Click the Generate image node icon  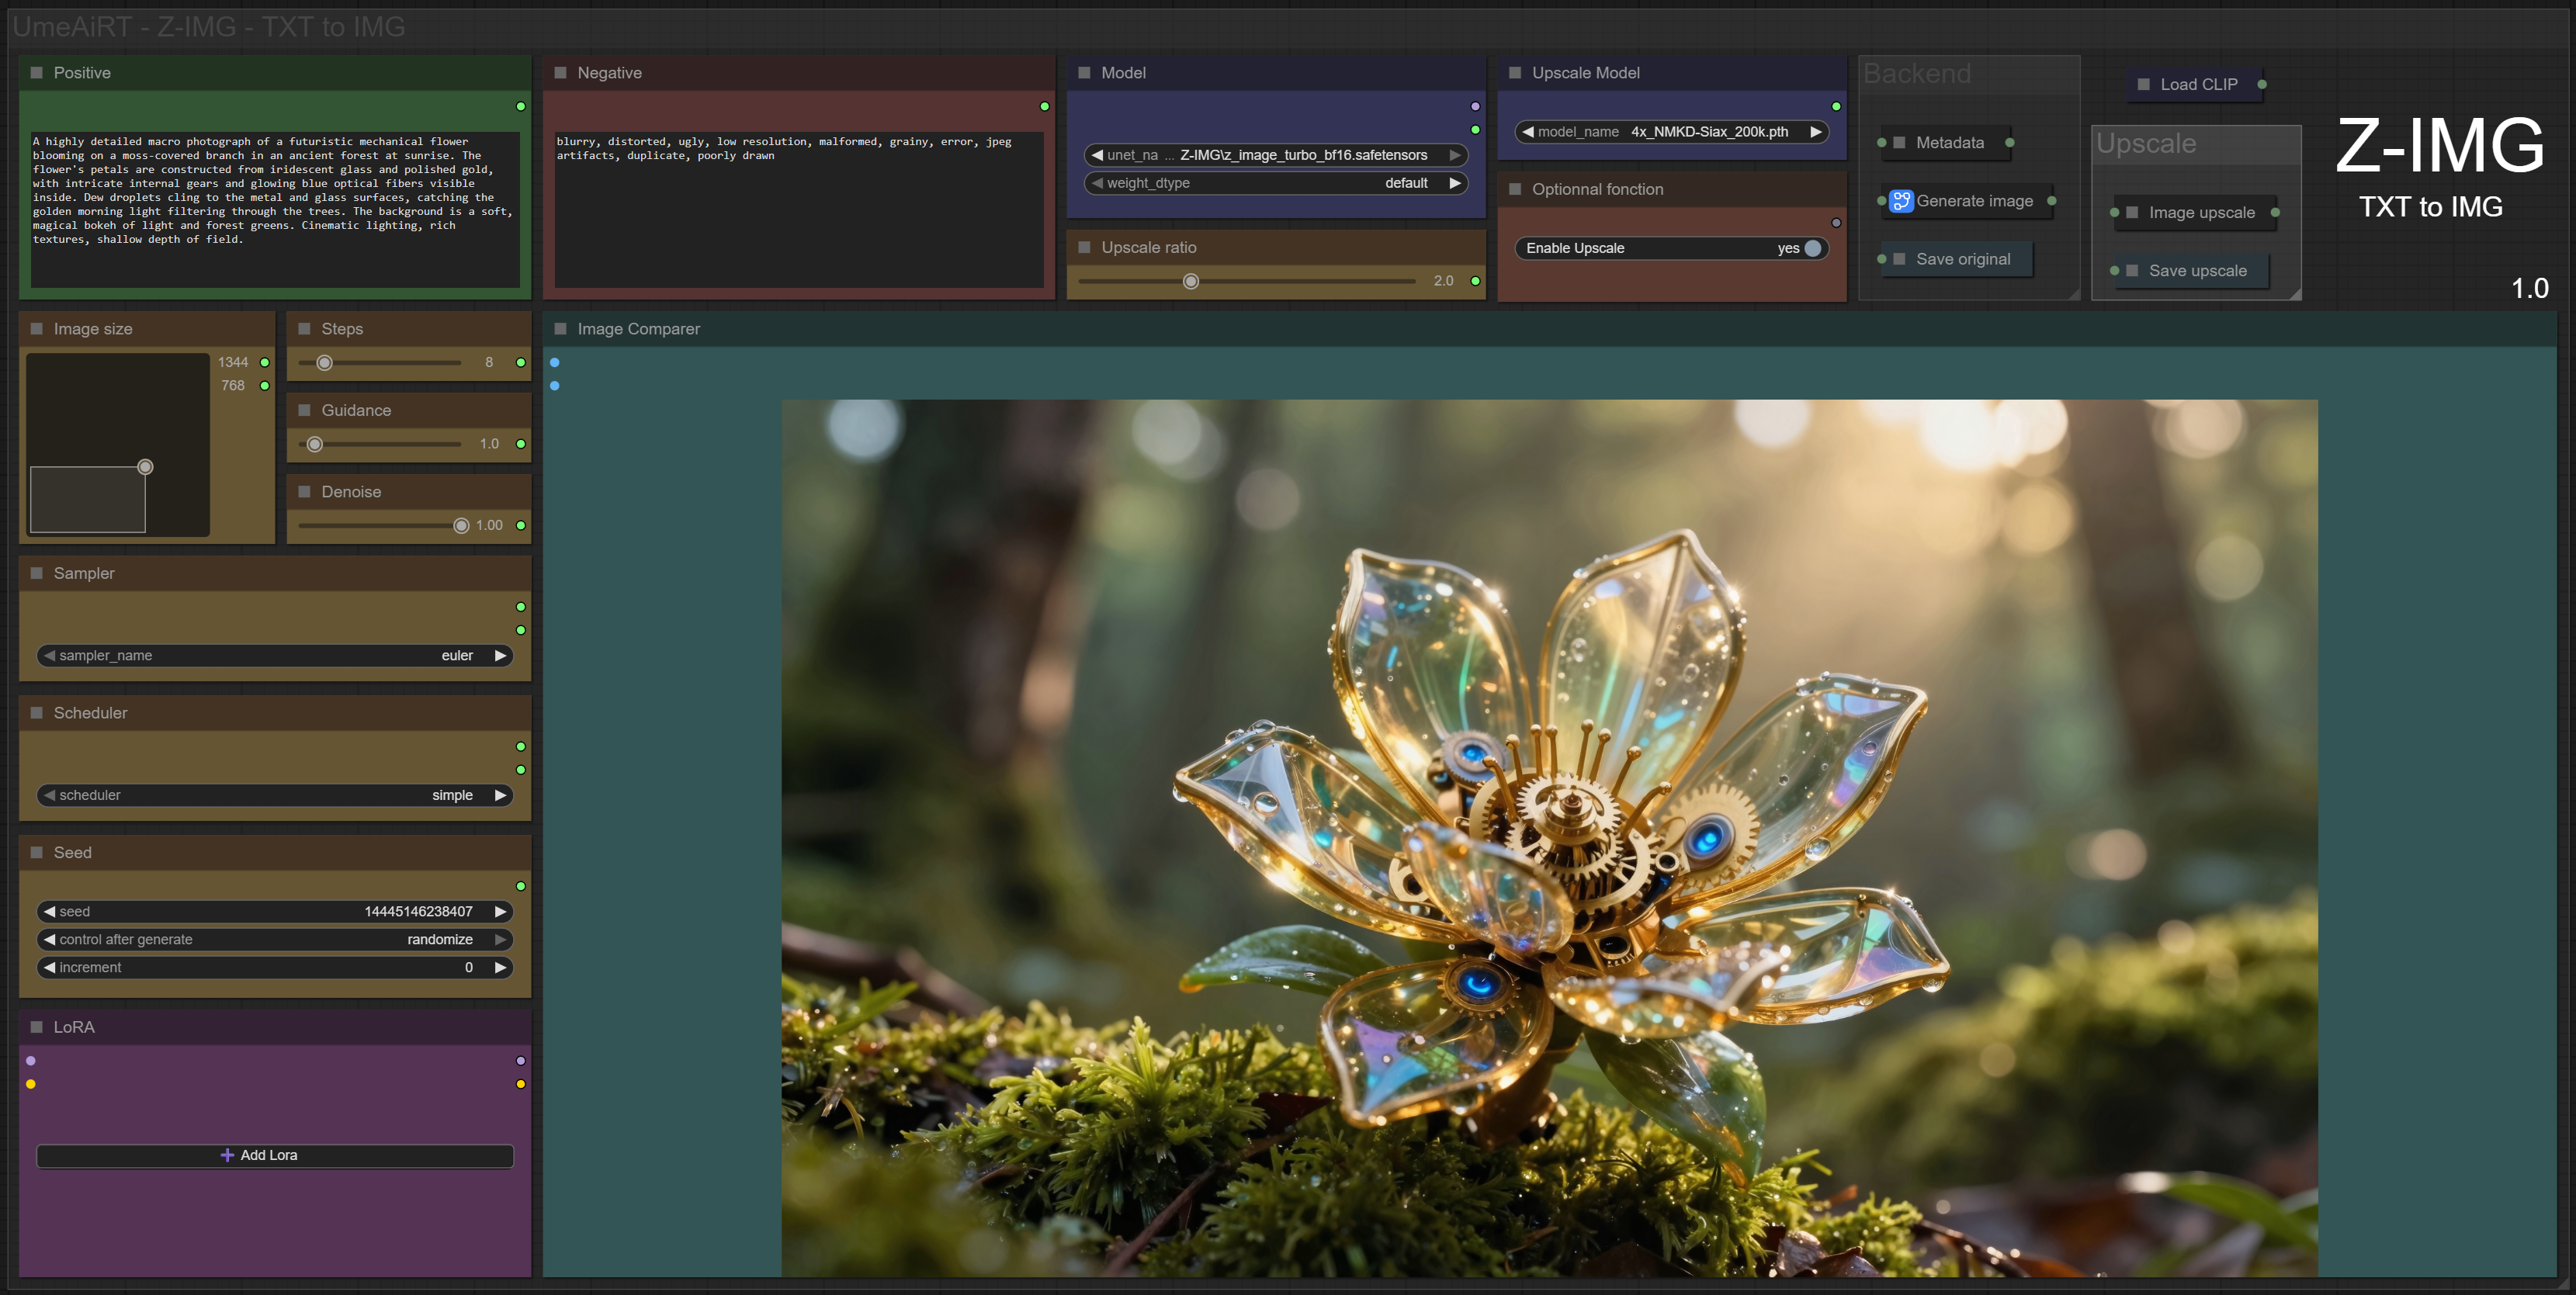(1901, 201)
